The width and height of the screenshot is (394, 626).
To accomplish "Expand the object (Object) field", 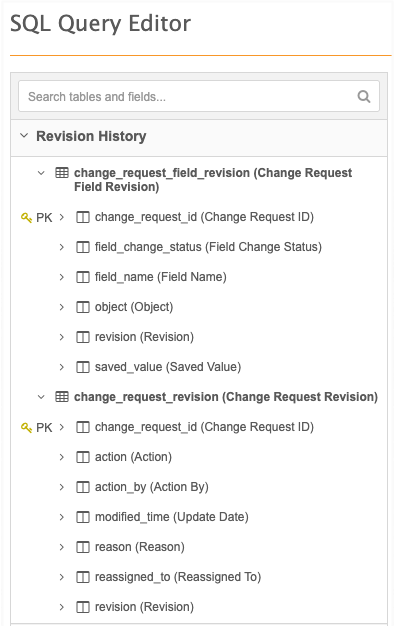I will click(61, 307).
